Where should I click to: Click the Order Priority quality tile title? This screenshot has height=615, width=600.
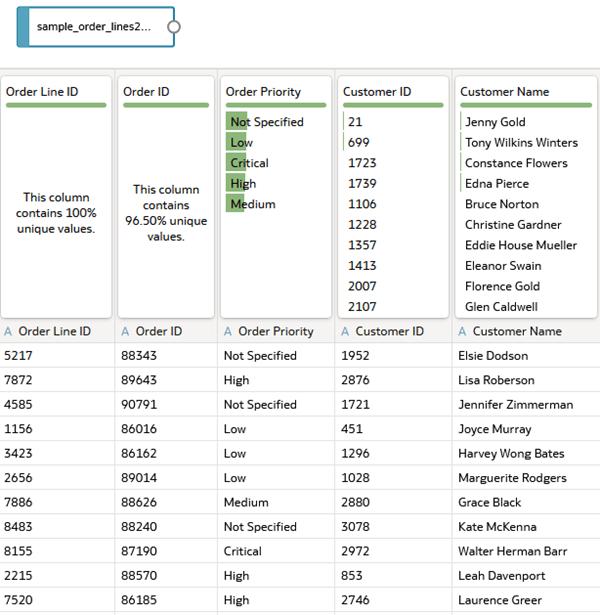pos(263,92)
